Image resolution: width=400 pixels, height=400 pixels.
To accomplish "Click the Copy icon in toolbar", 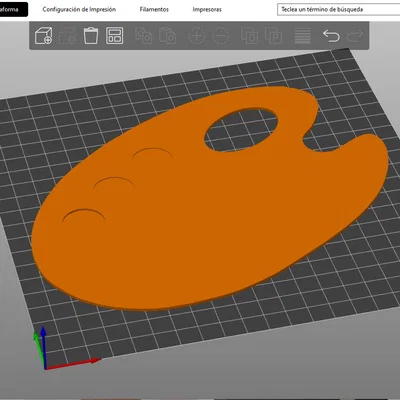I will [144, 36].
